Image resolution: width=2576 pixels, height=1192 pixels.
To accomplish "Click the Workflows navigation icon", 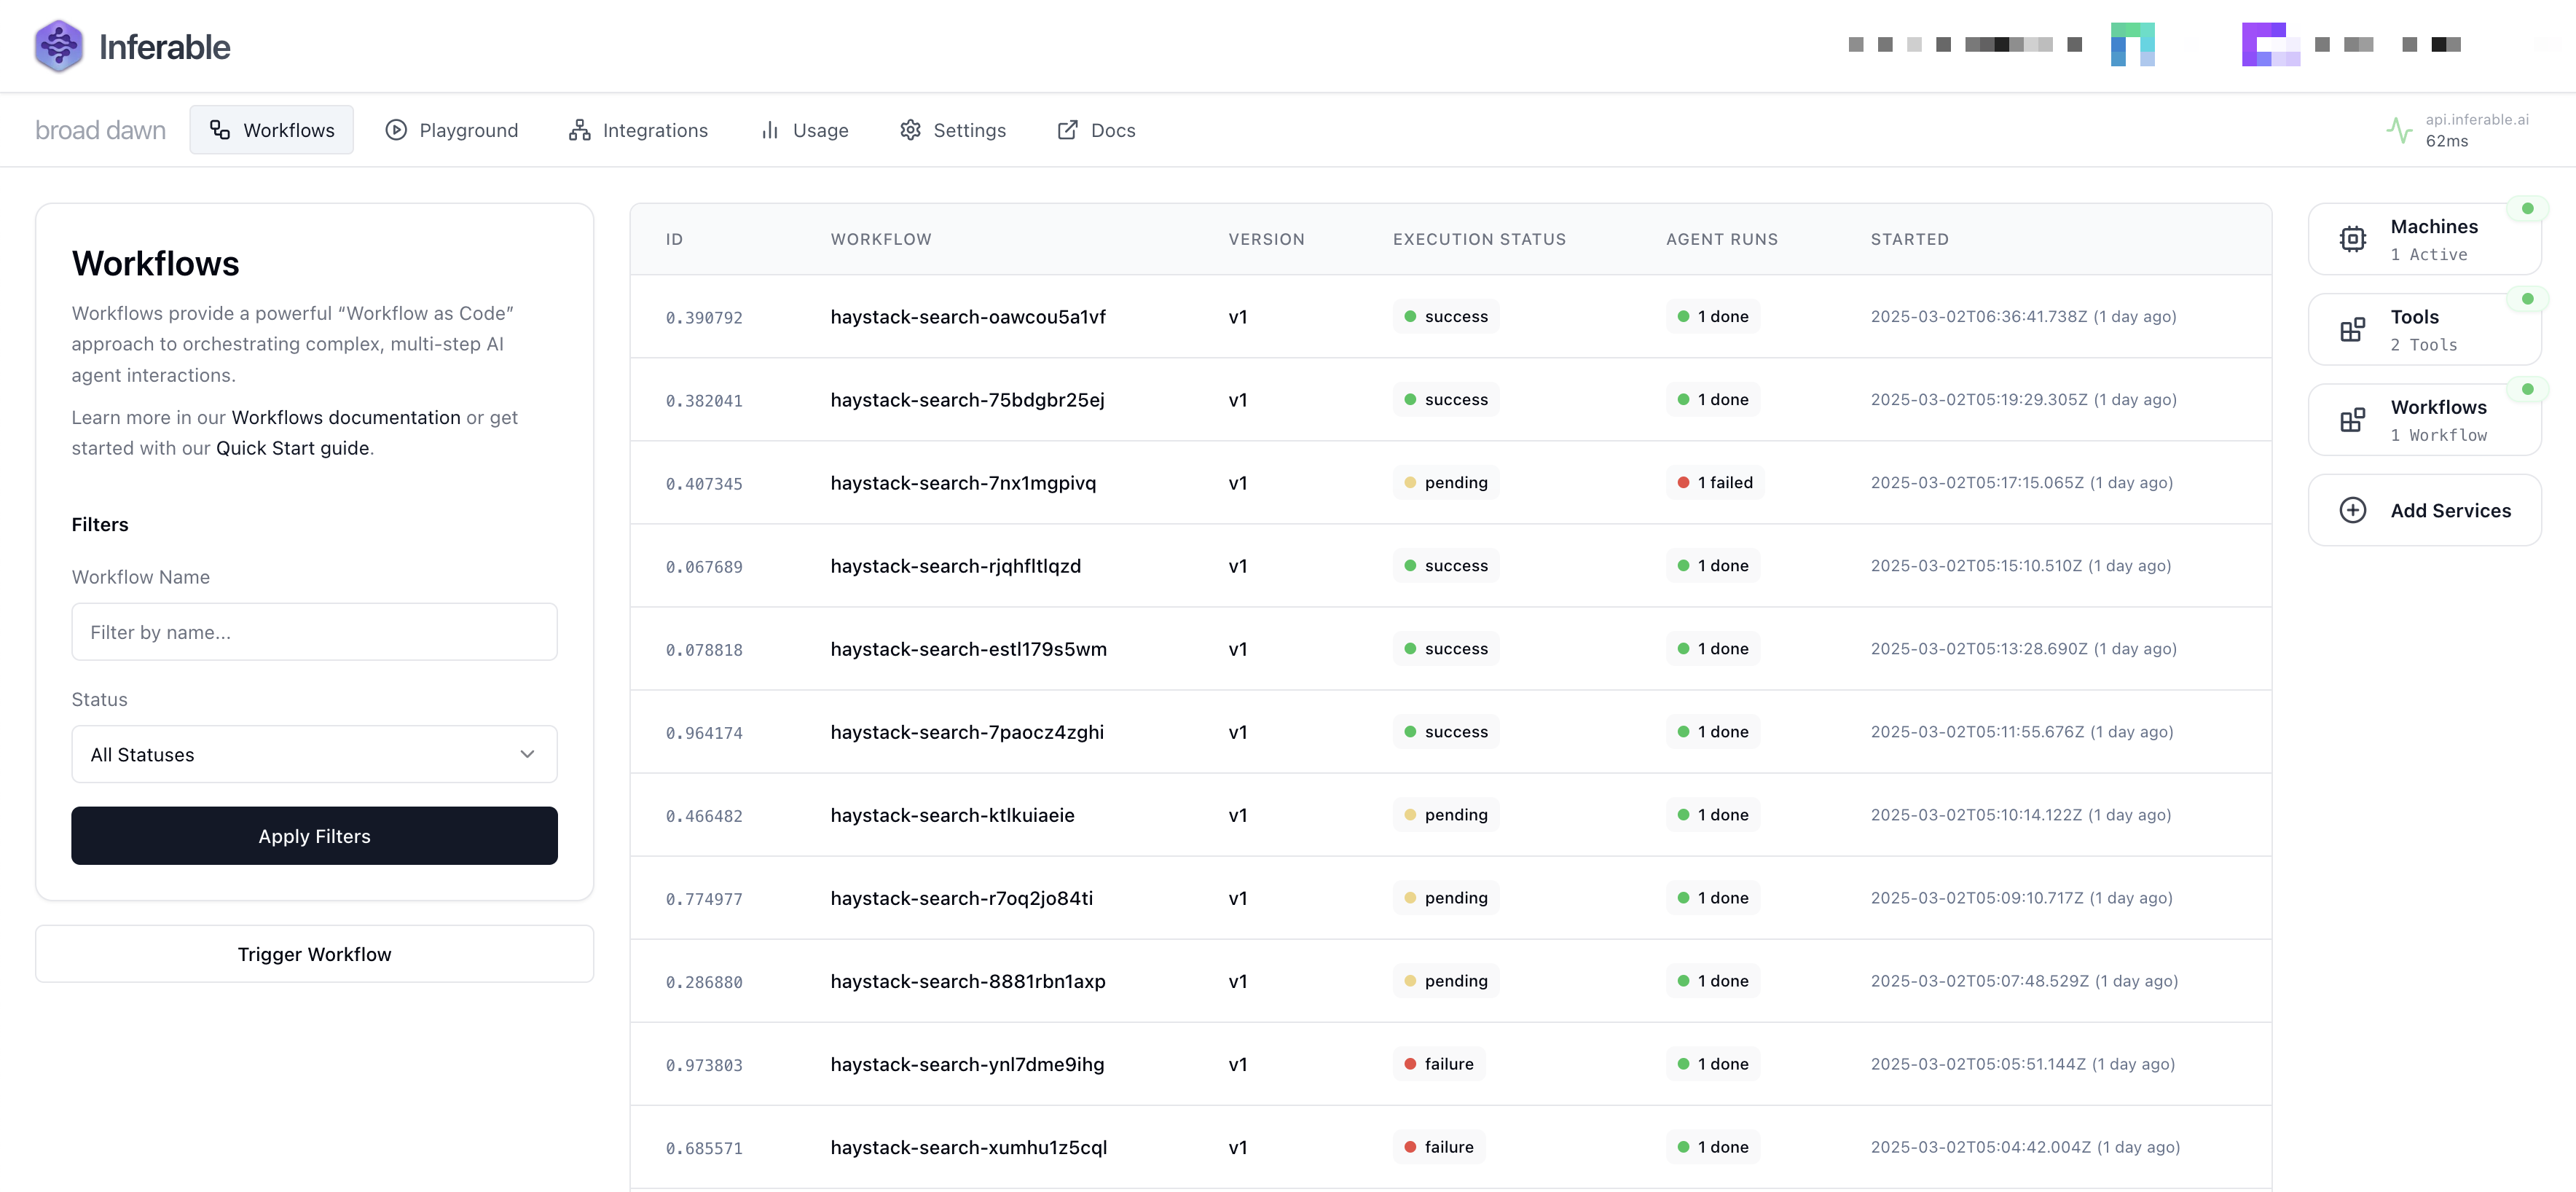I will click(220, 128).
